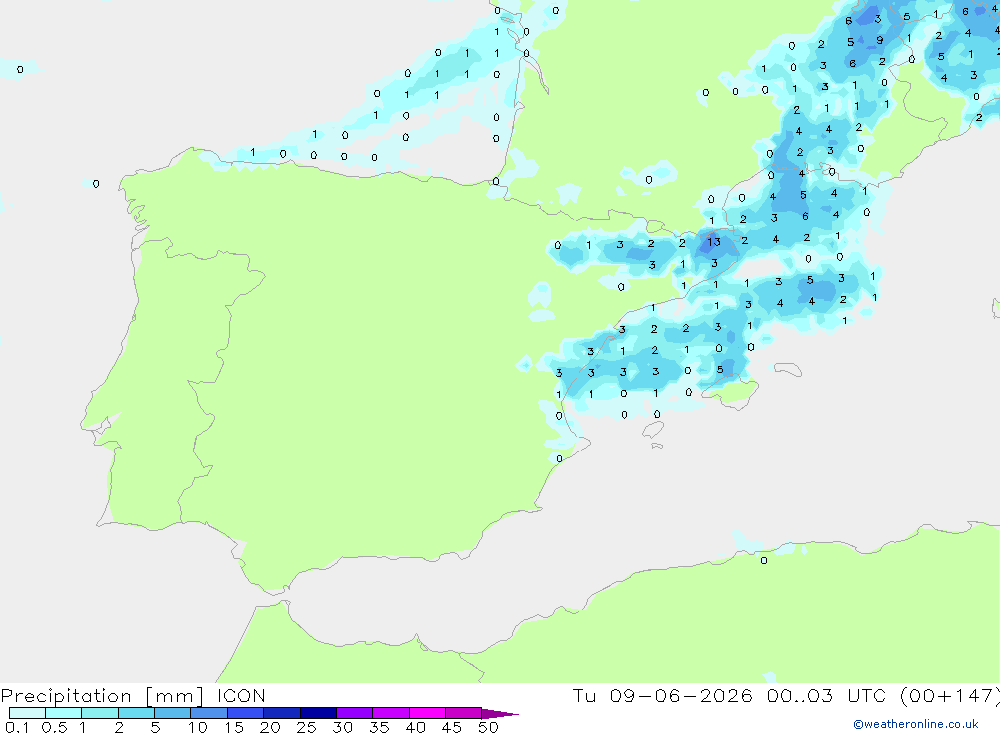1000x733 pixels.
Task: Pick the 15–20 mm legend color swatch
Action: (246, 713)
